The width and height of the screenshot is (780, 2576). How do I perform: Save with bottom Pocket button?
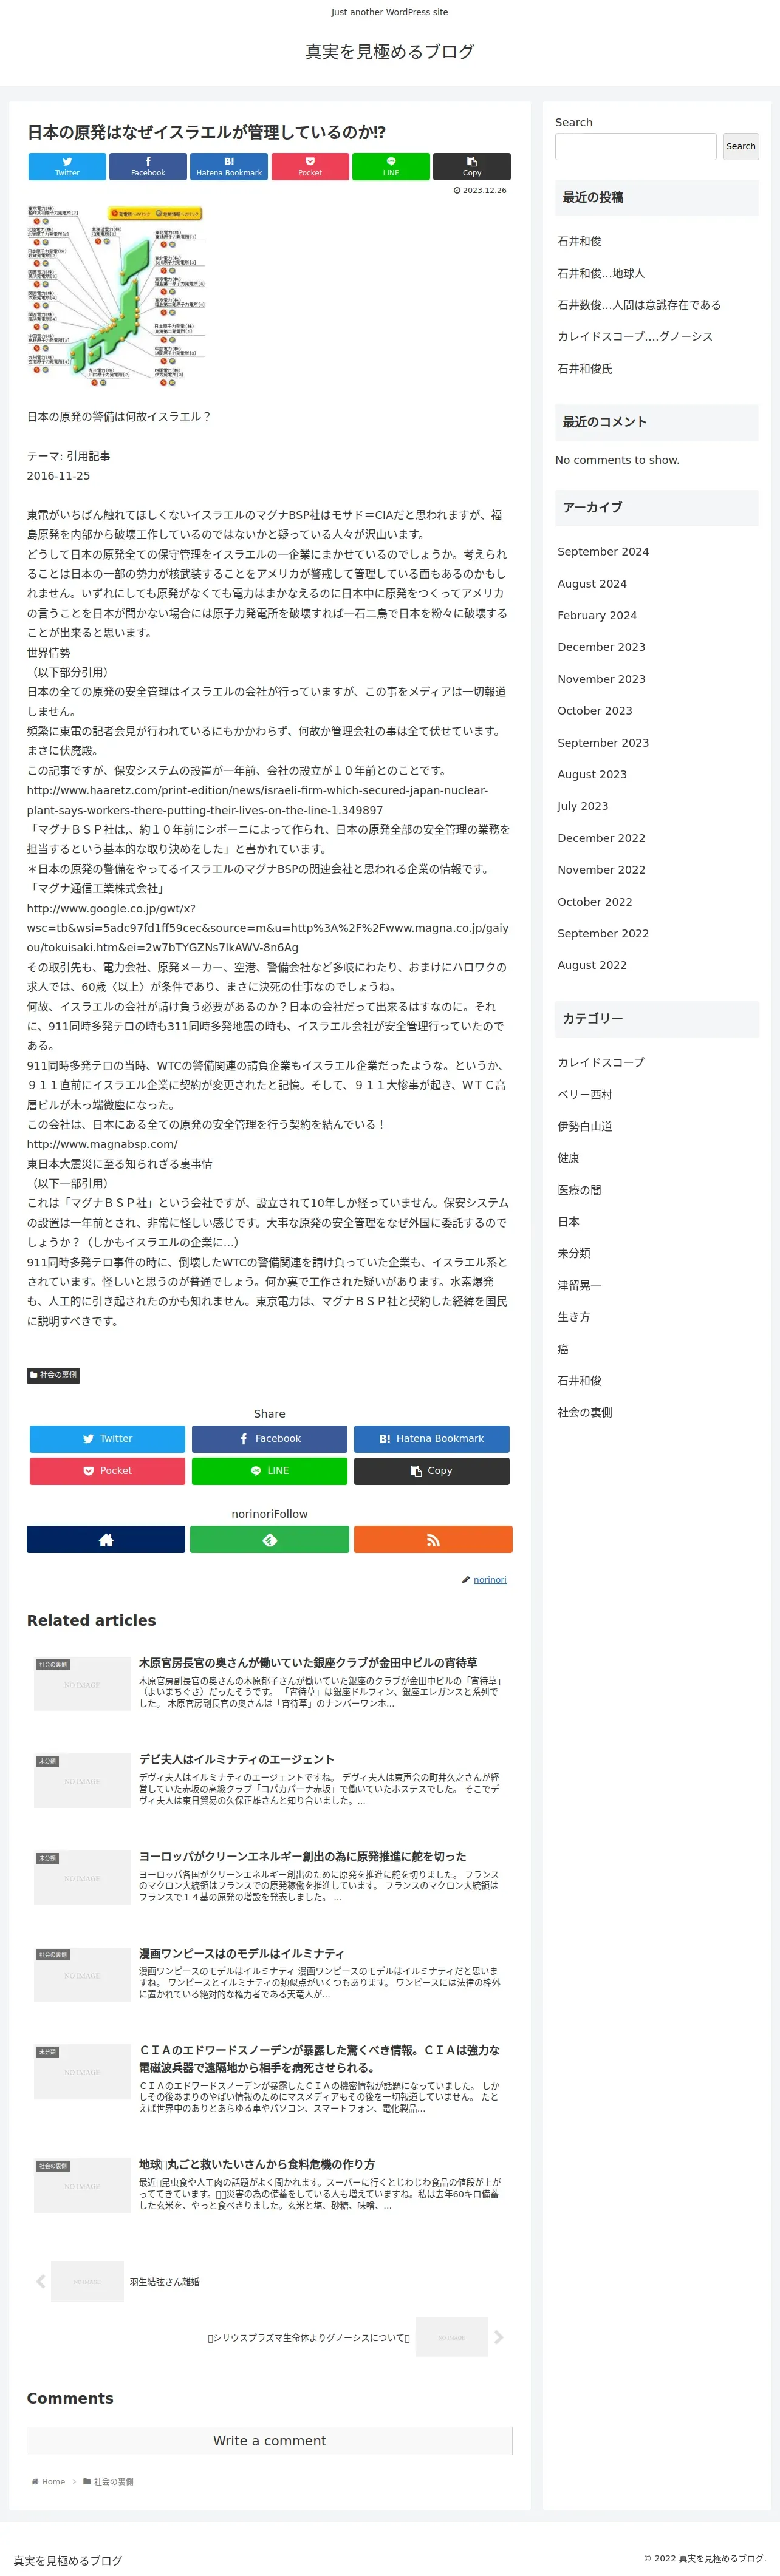[107, 1470]
